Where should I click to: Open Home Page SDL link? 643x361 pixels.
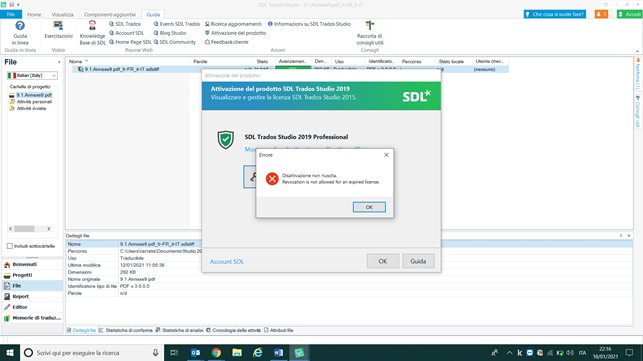tap(130, 42)
